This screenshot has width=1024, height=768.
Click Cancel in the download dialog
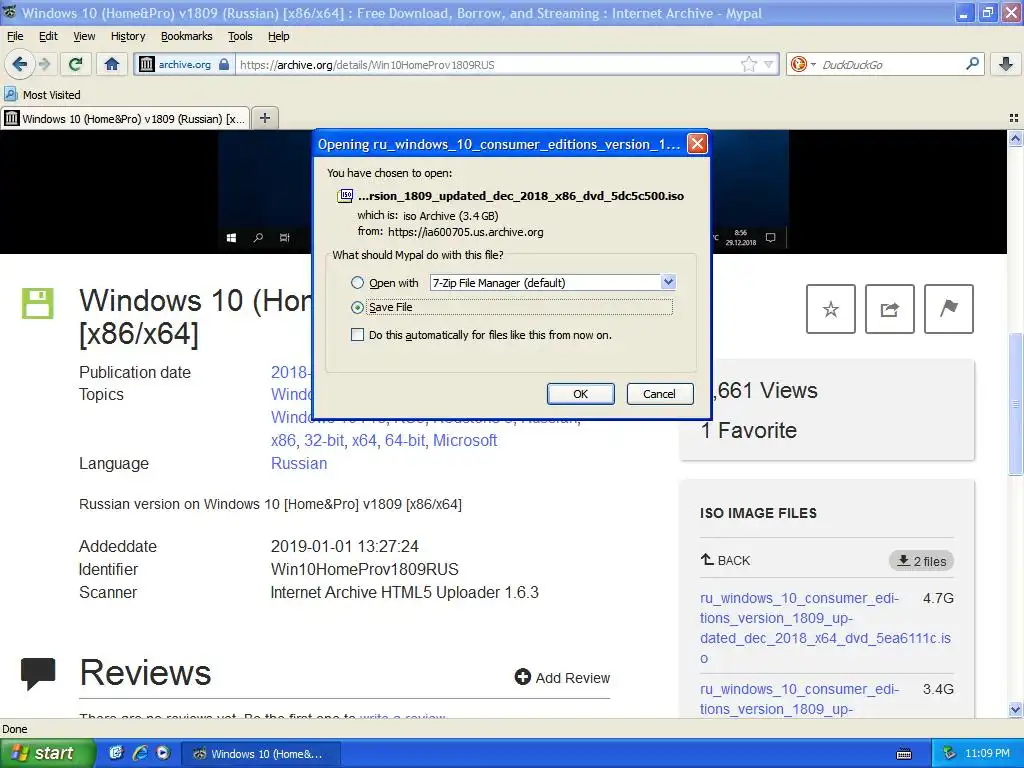[660, 394]
